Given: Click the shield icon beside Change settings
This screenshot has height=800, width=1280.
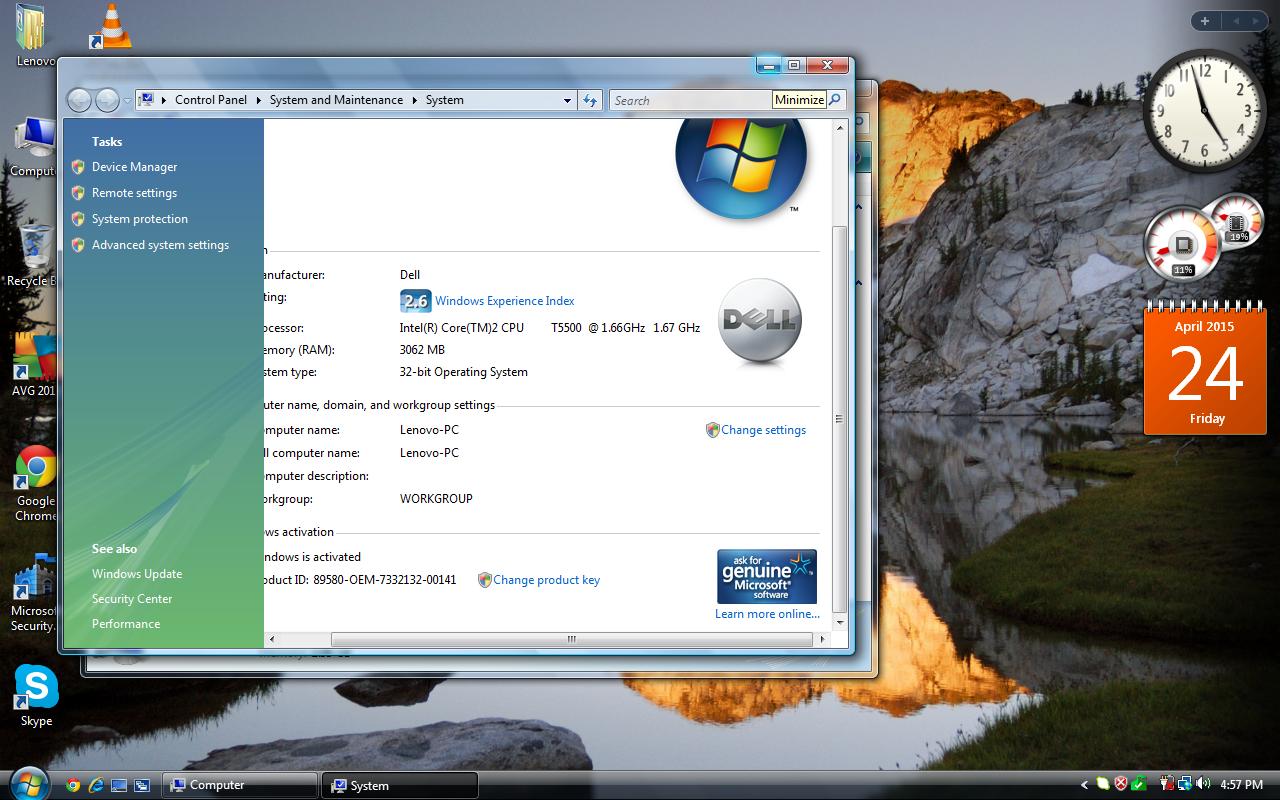Looking at the screenshot, I should (x=712, y=430).
